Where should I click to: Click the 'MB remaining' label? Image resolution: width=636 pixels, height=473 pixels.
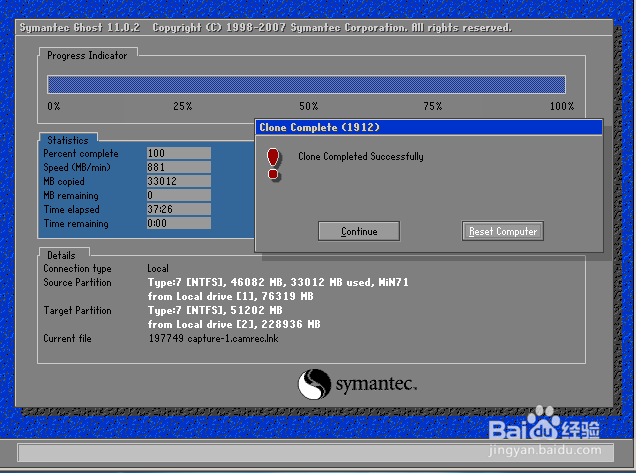point(71,196)
